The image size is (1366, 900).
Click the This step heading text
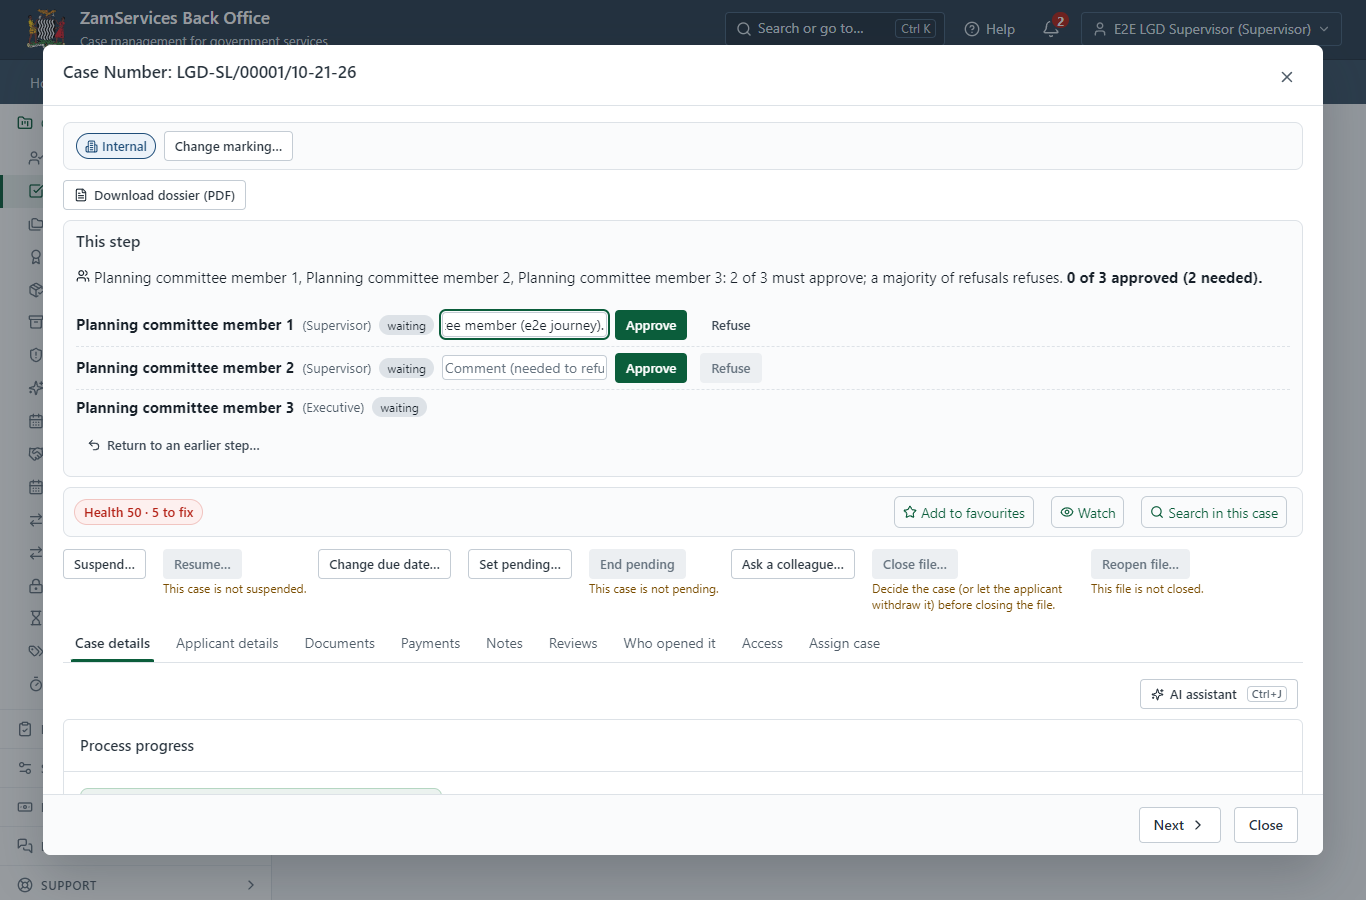108,242
